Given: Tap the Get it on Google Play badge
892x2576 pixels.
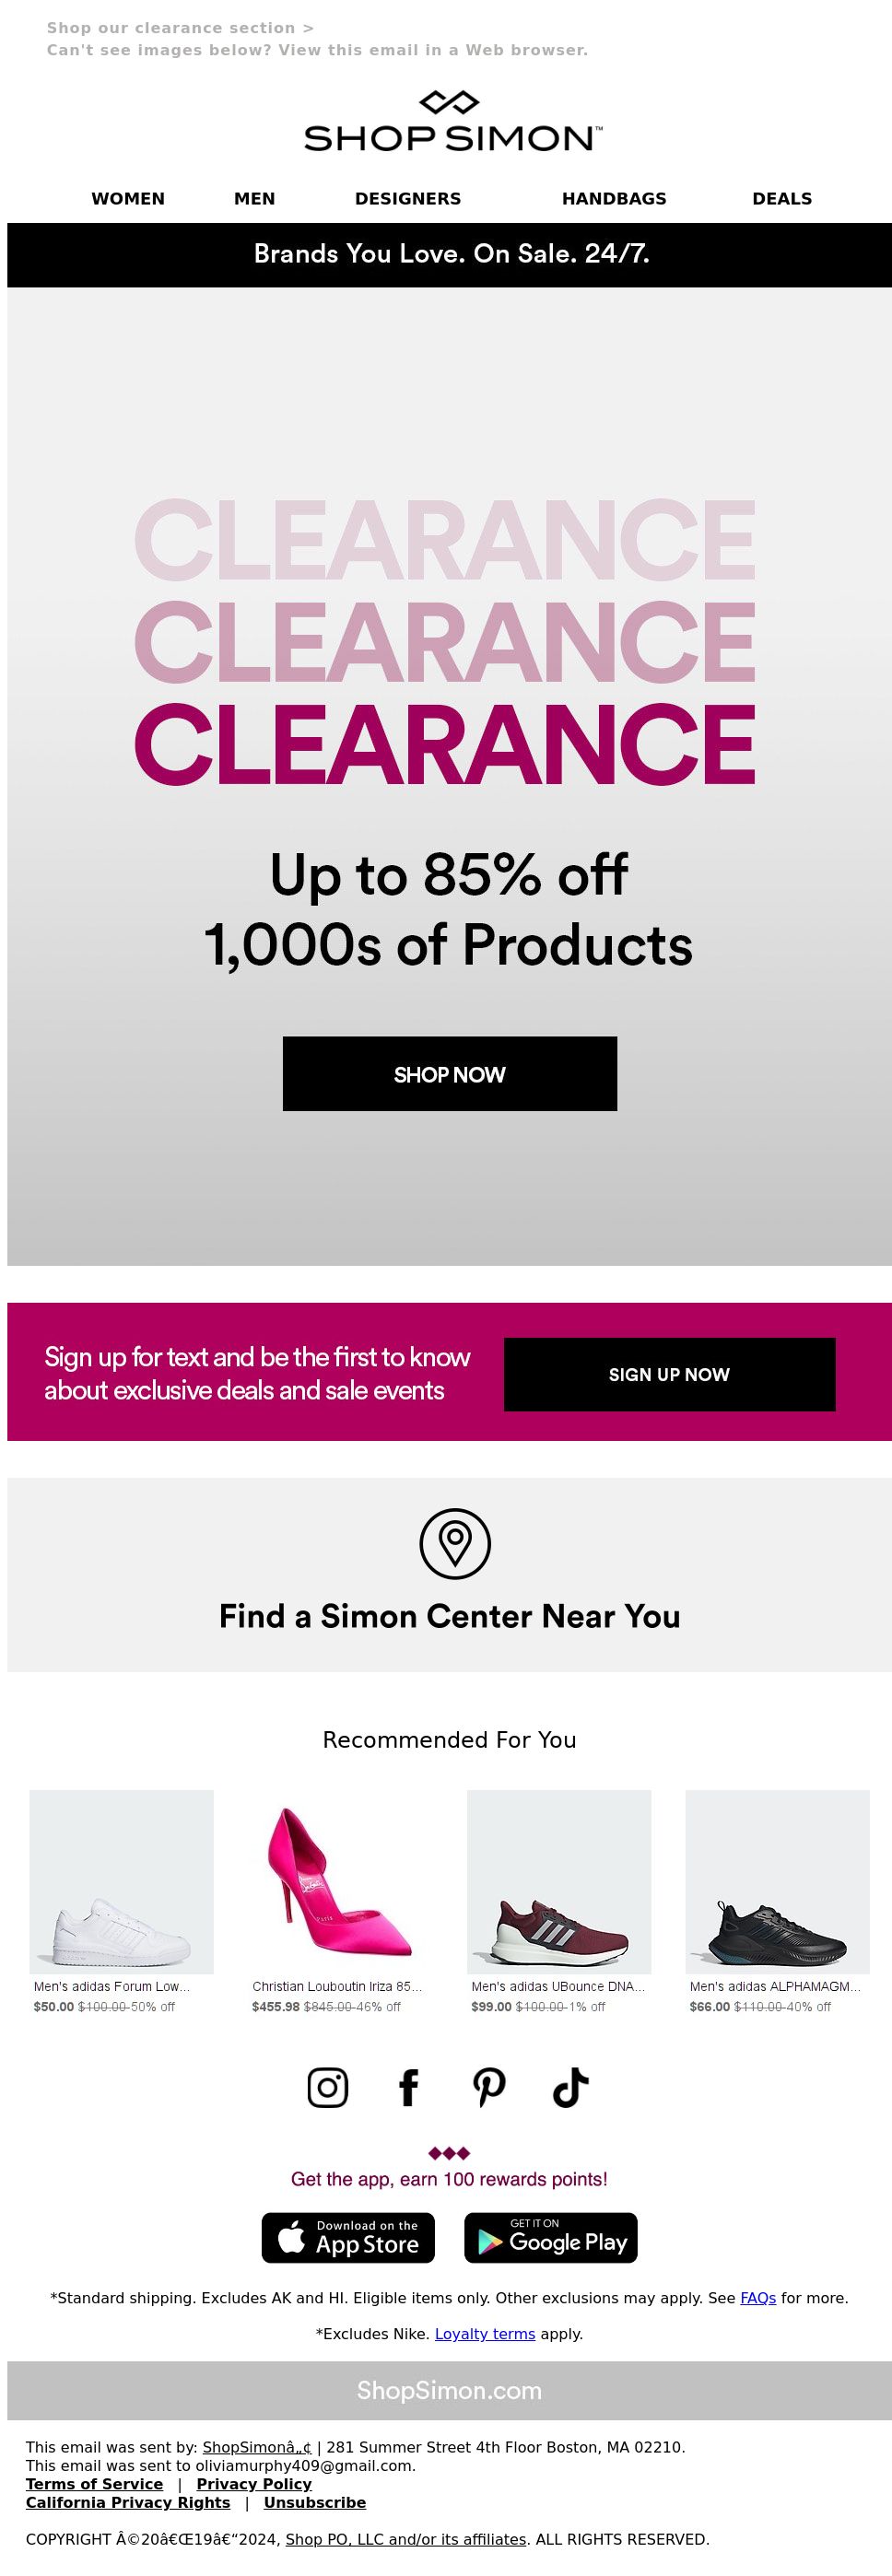Looking at the screenshot, I should 550,2237.
